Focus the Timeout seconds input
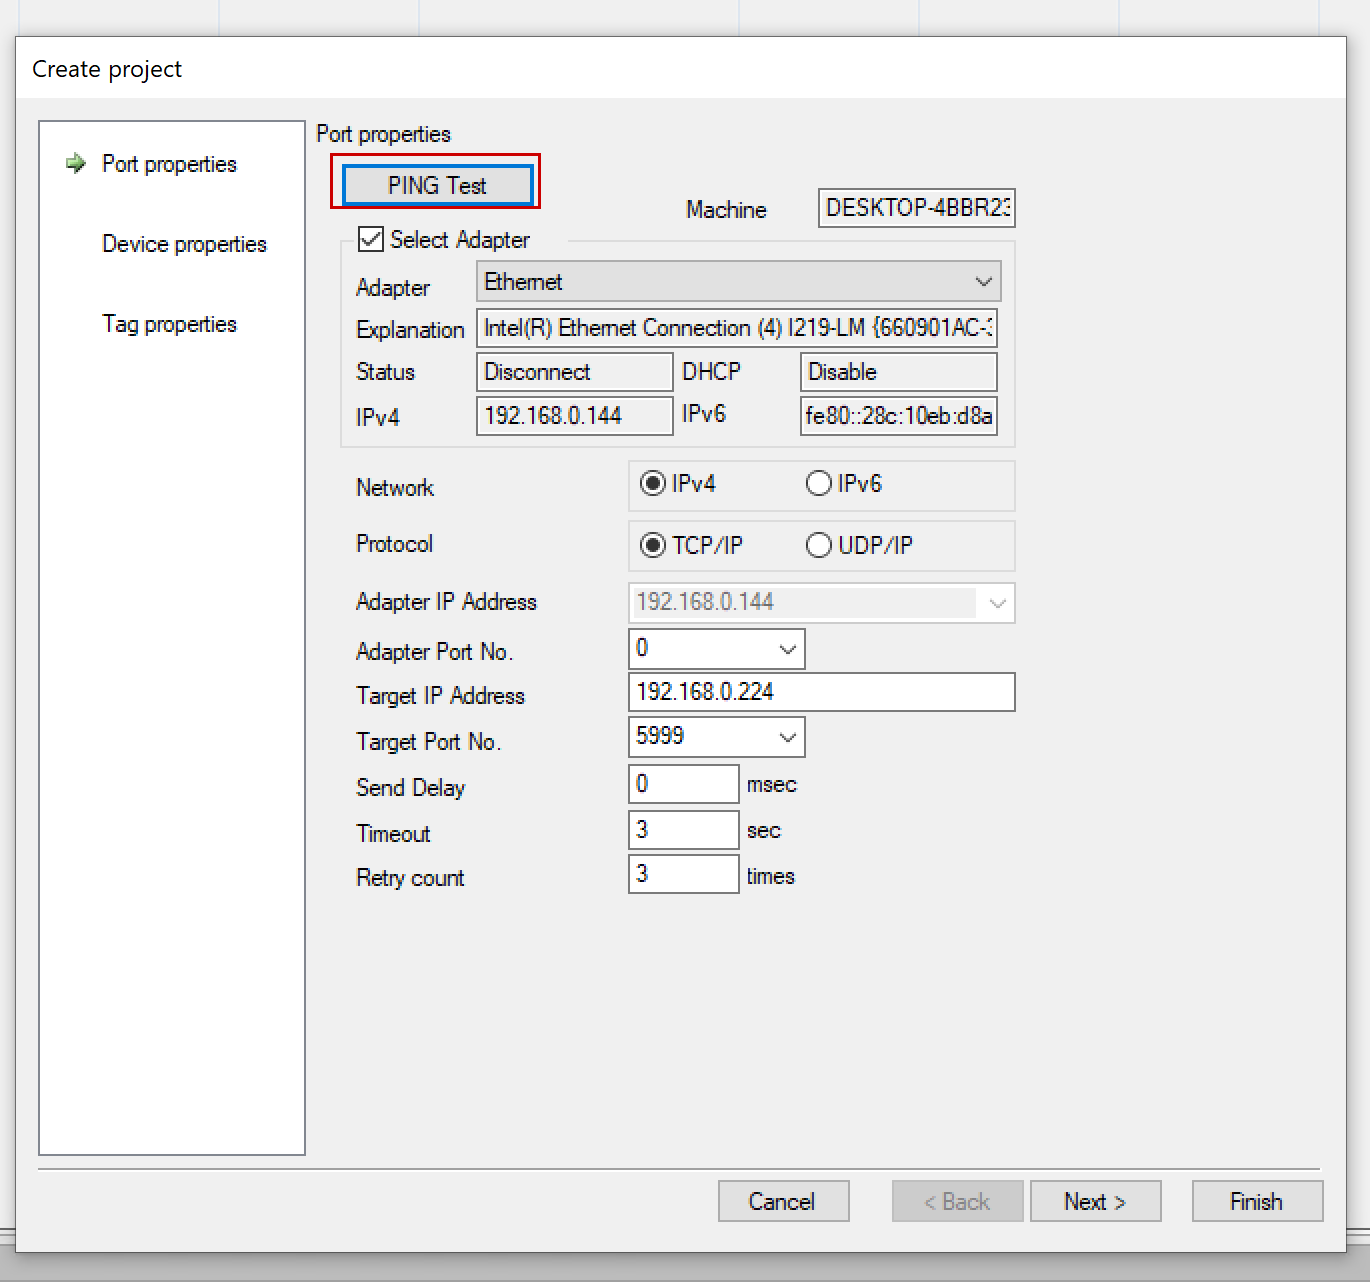The height and width of the screenshot is (1282, 1370). tap(683, 830)
